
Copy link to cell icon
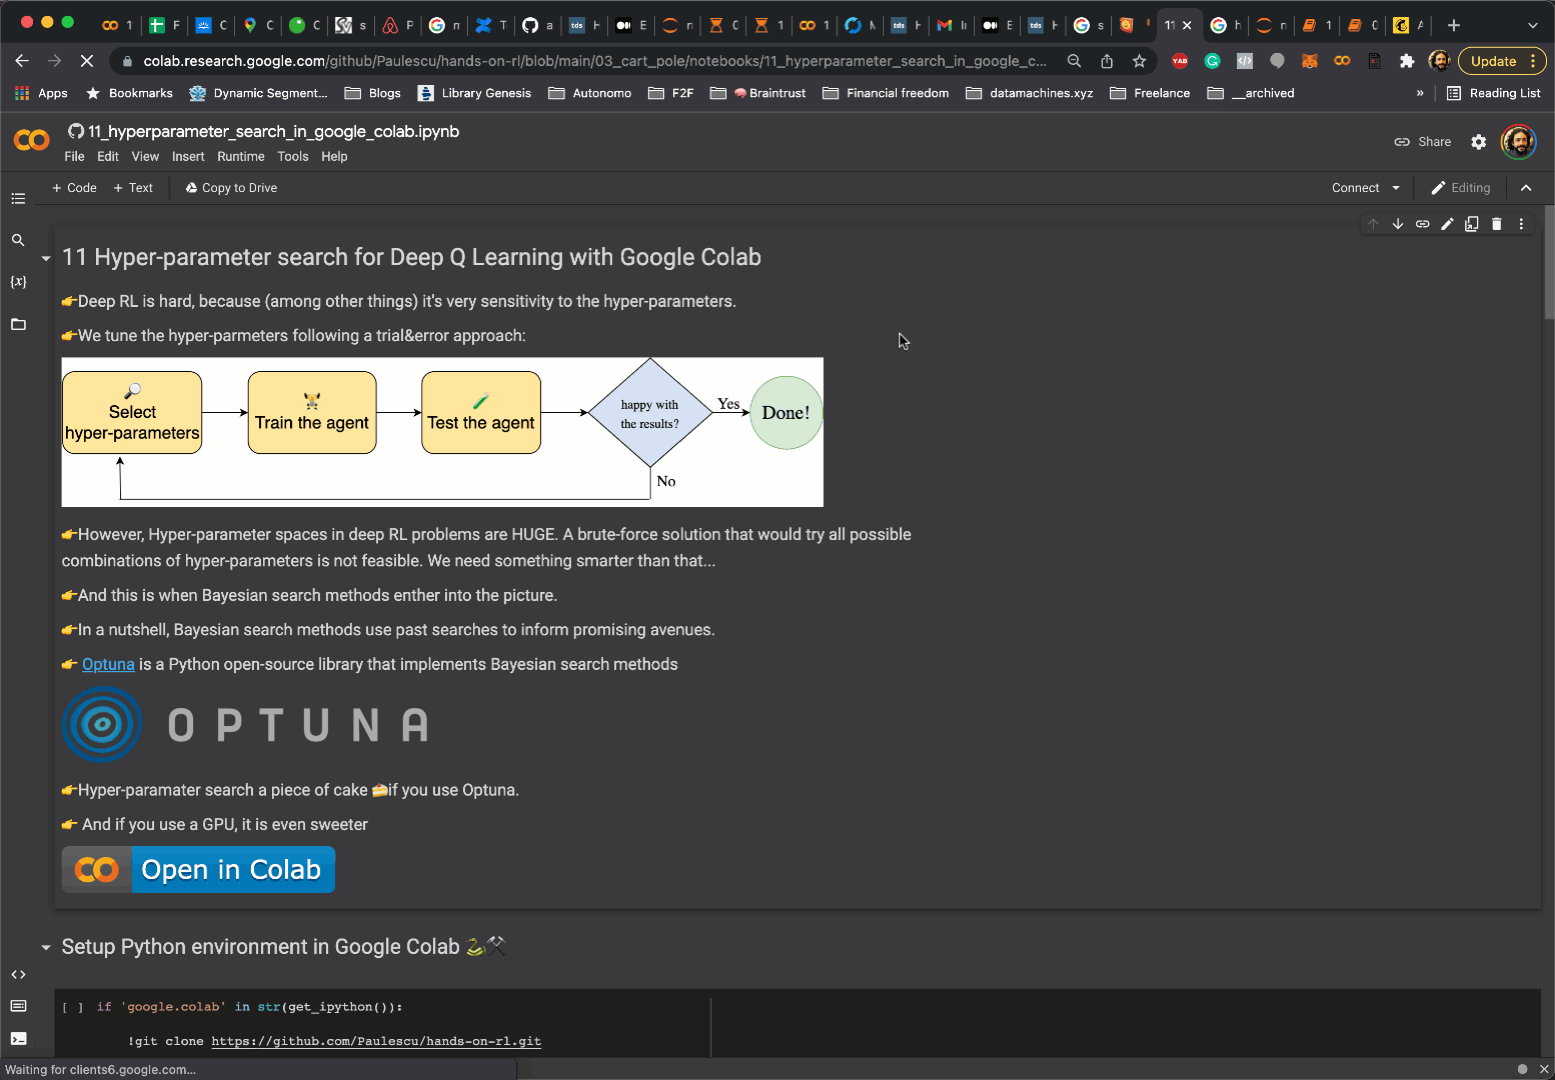tap(1422, 224)
